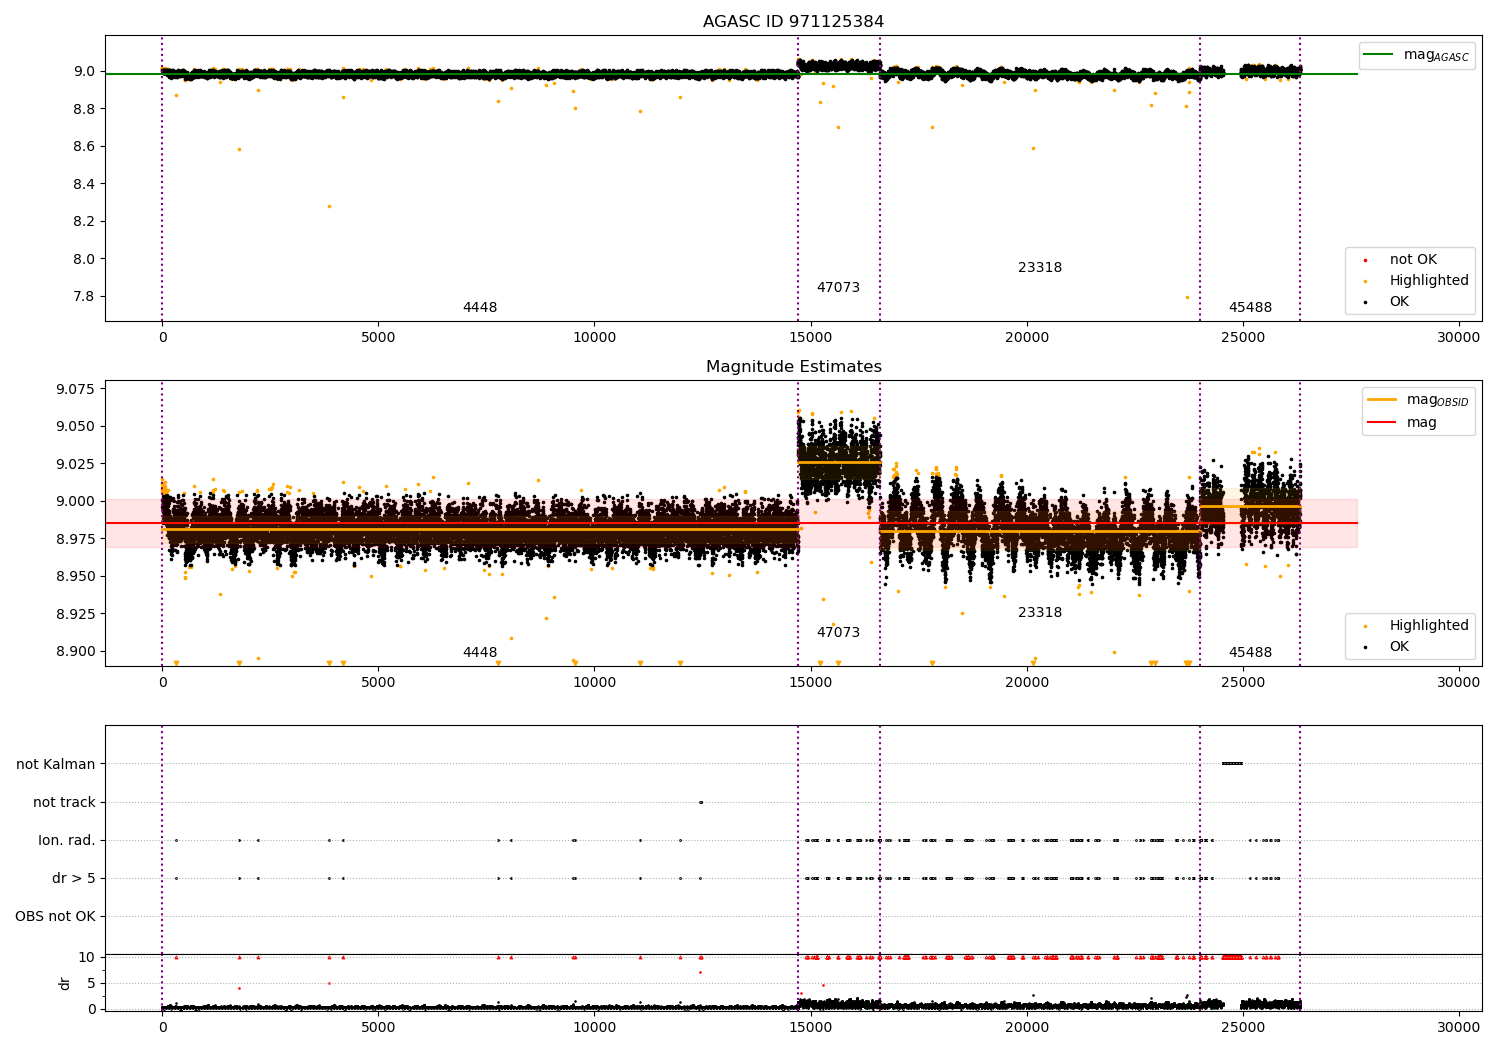Click obsid label '4448' in Magnitude Estimates plot
The height and width of the screenshot is (1050, 1500).
click(x=480, y=653)
